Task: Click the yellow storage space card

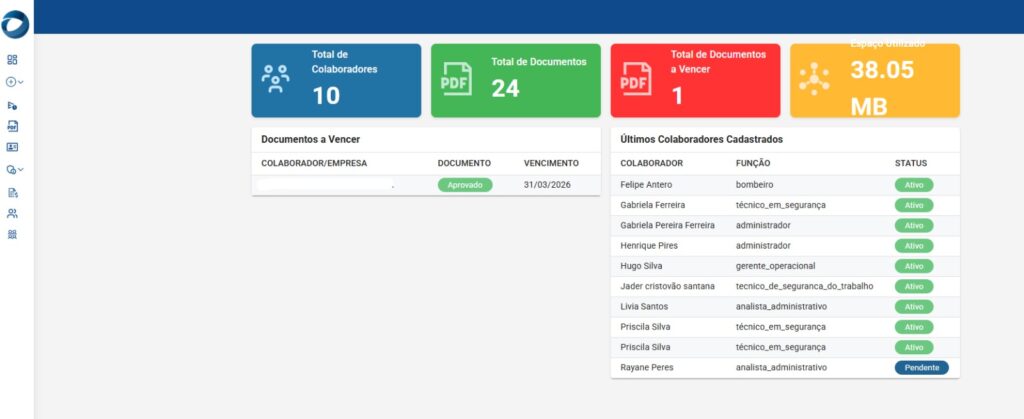Action: click(874, 80)
